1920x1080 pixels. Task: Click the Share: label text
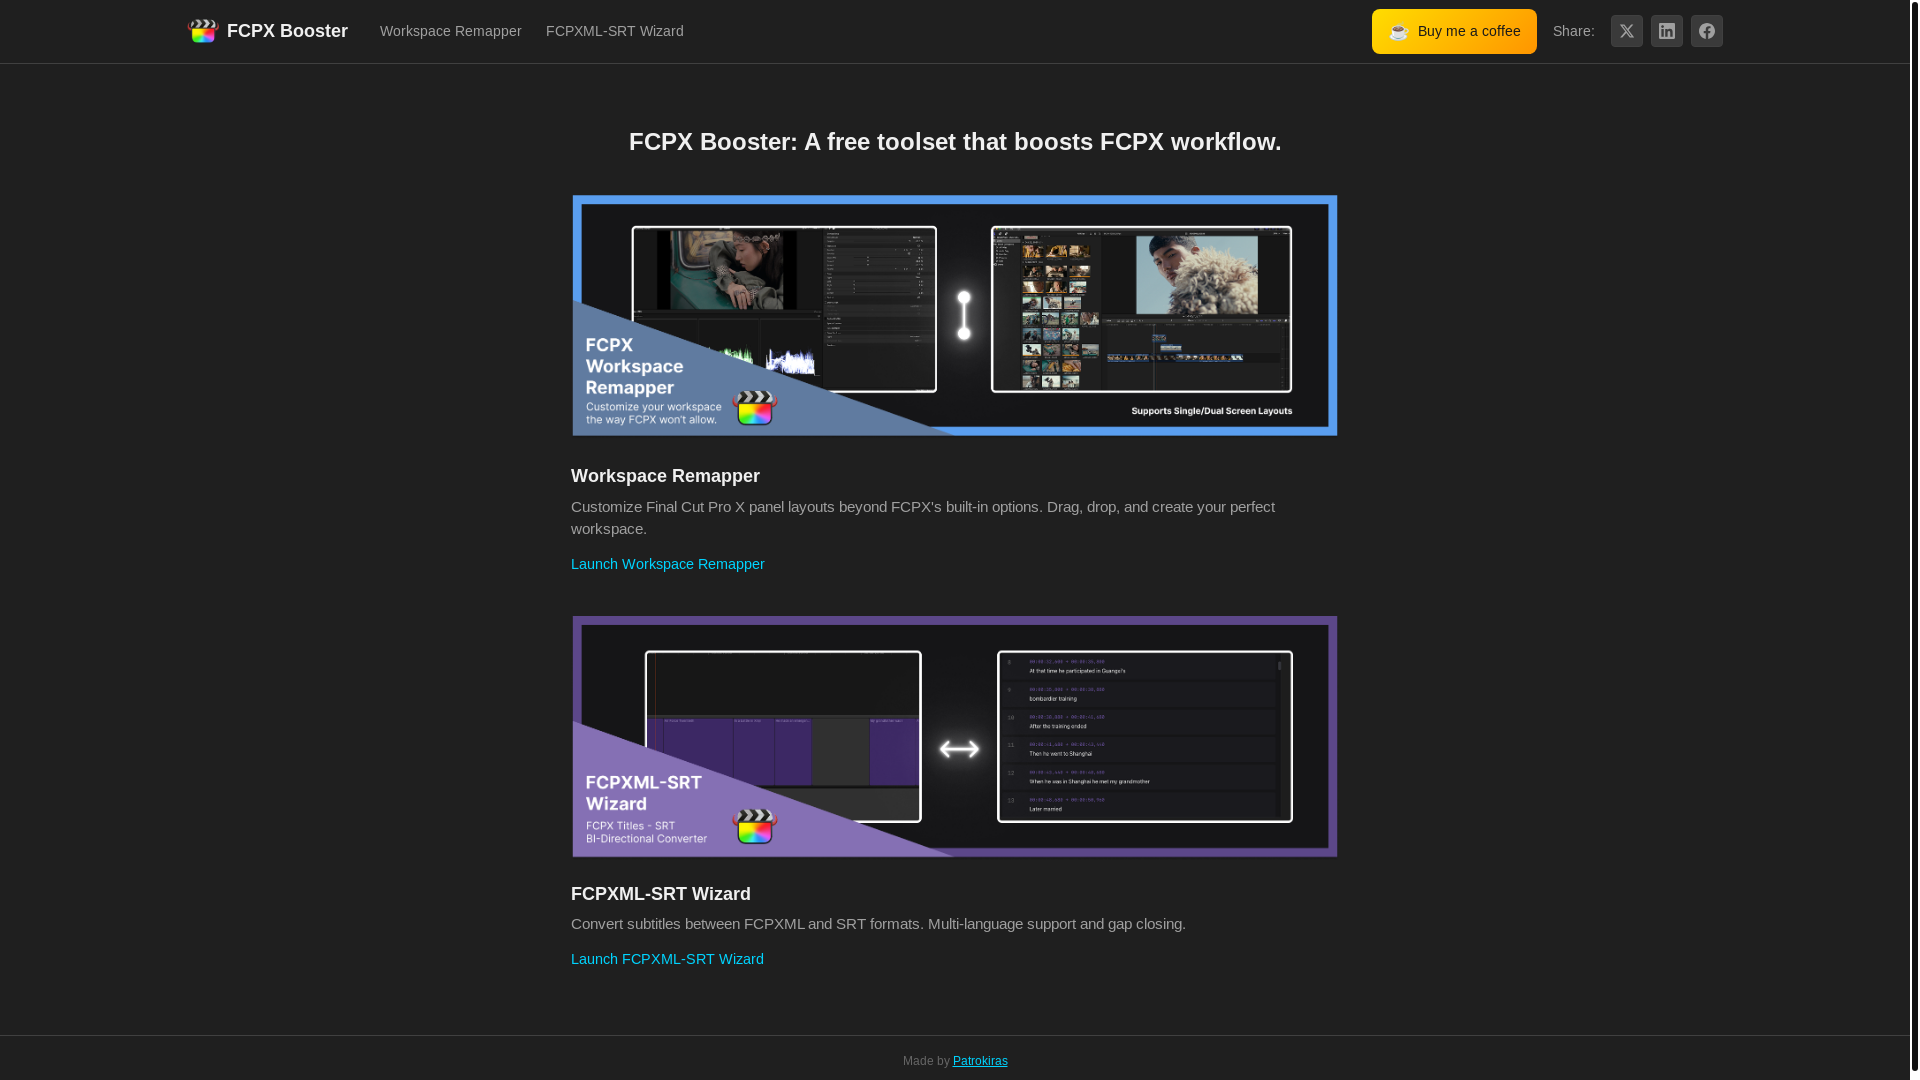(1574, 31)
